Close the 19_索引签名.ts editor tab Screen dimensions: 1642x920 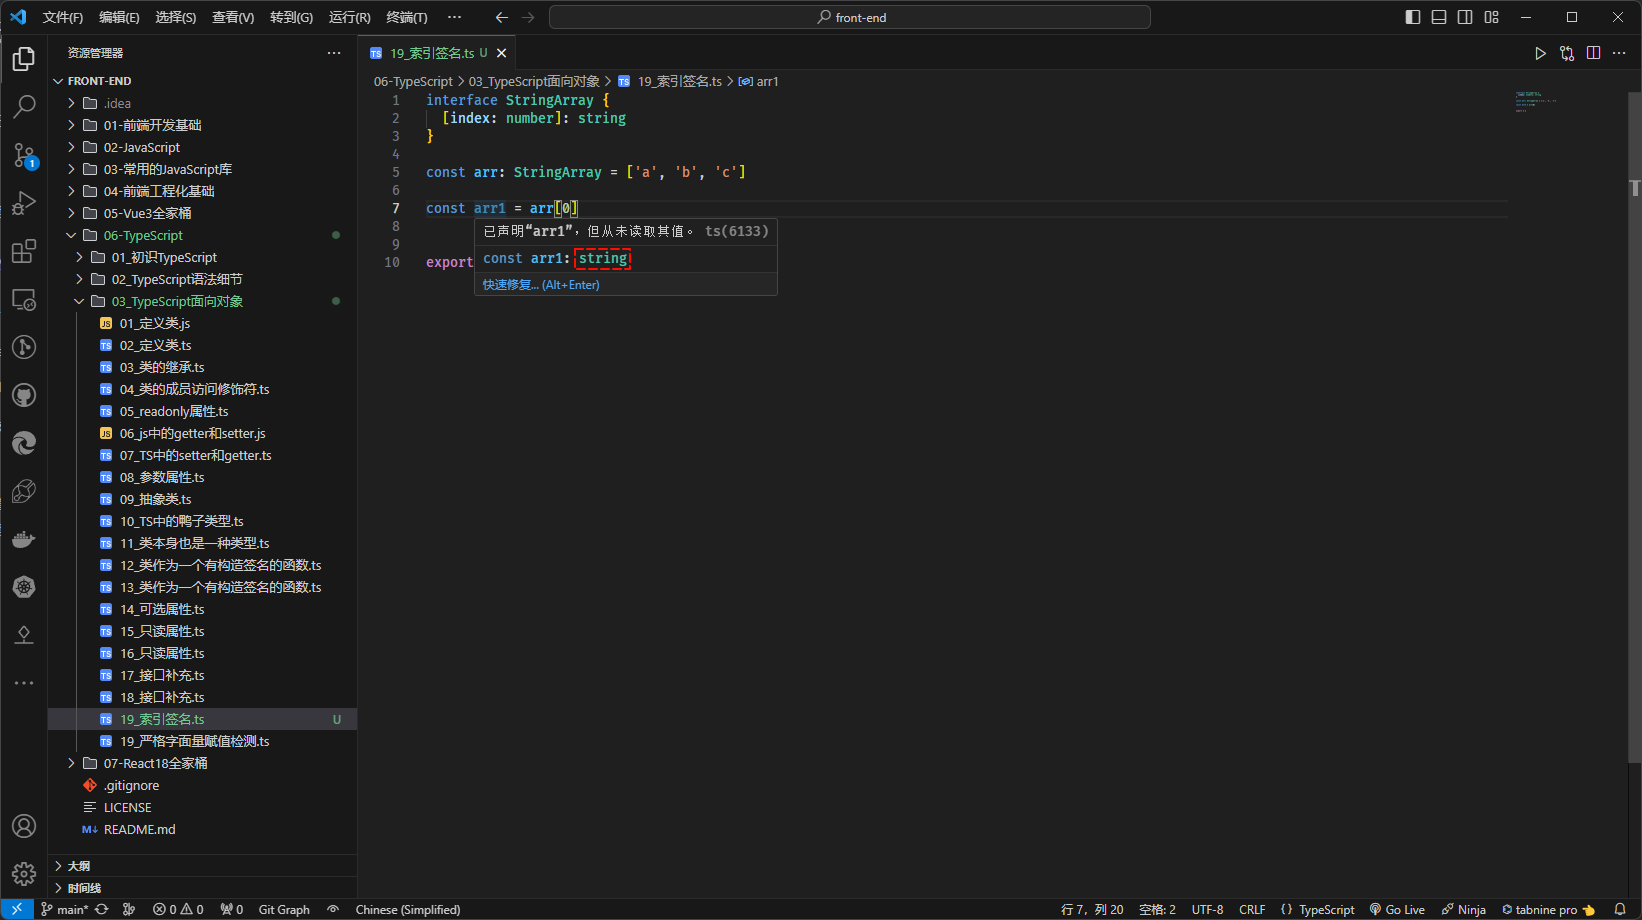point(502,53)
